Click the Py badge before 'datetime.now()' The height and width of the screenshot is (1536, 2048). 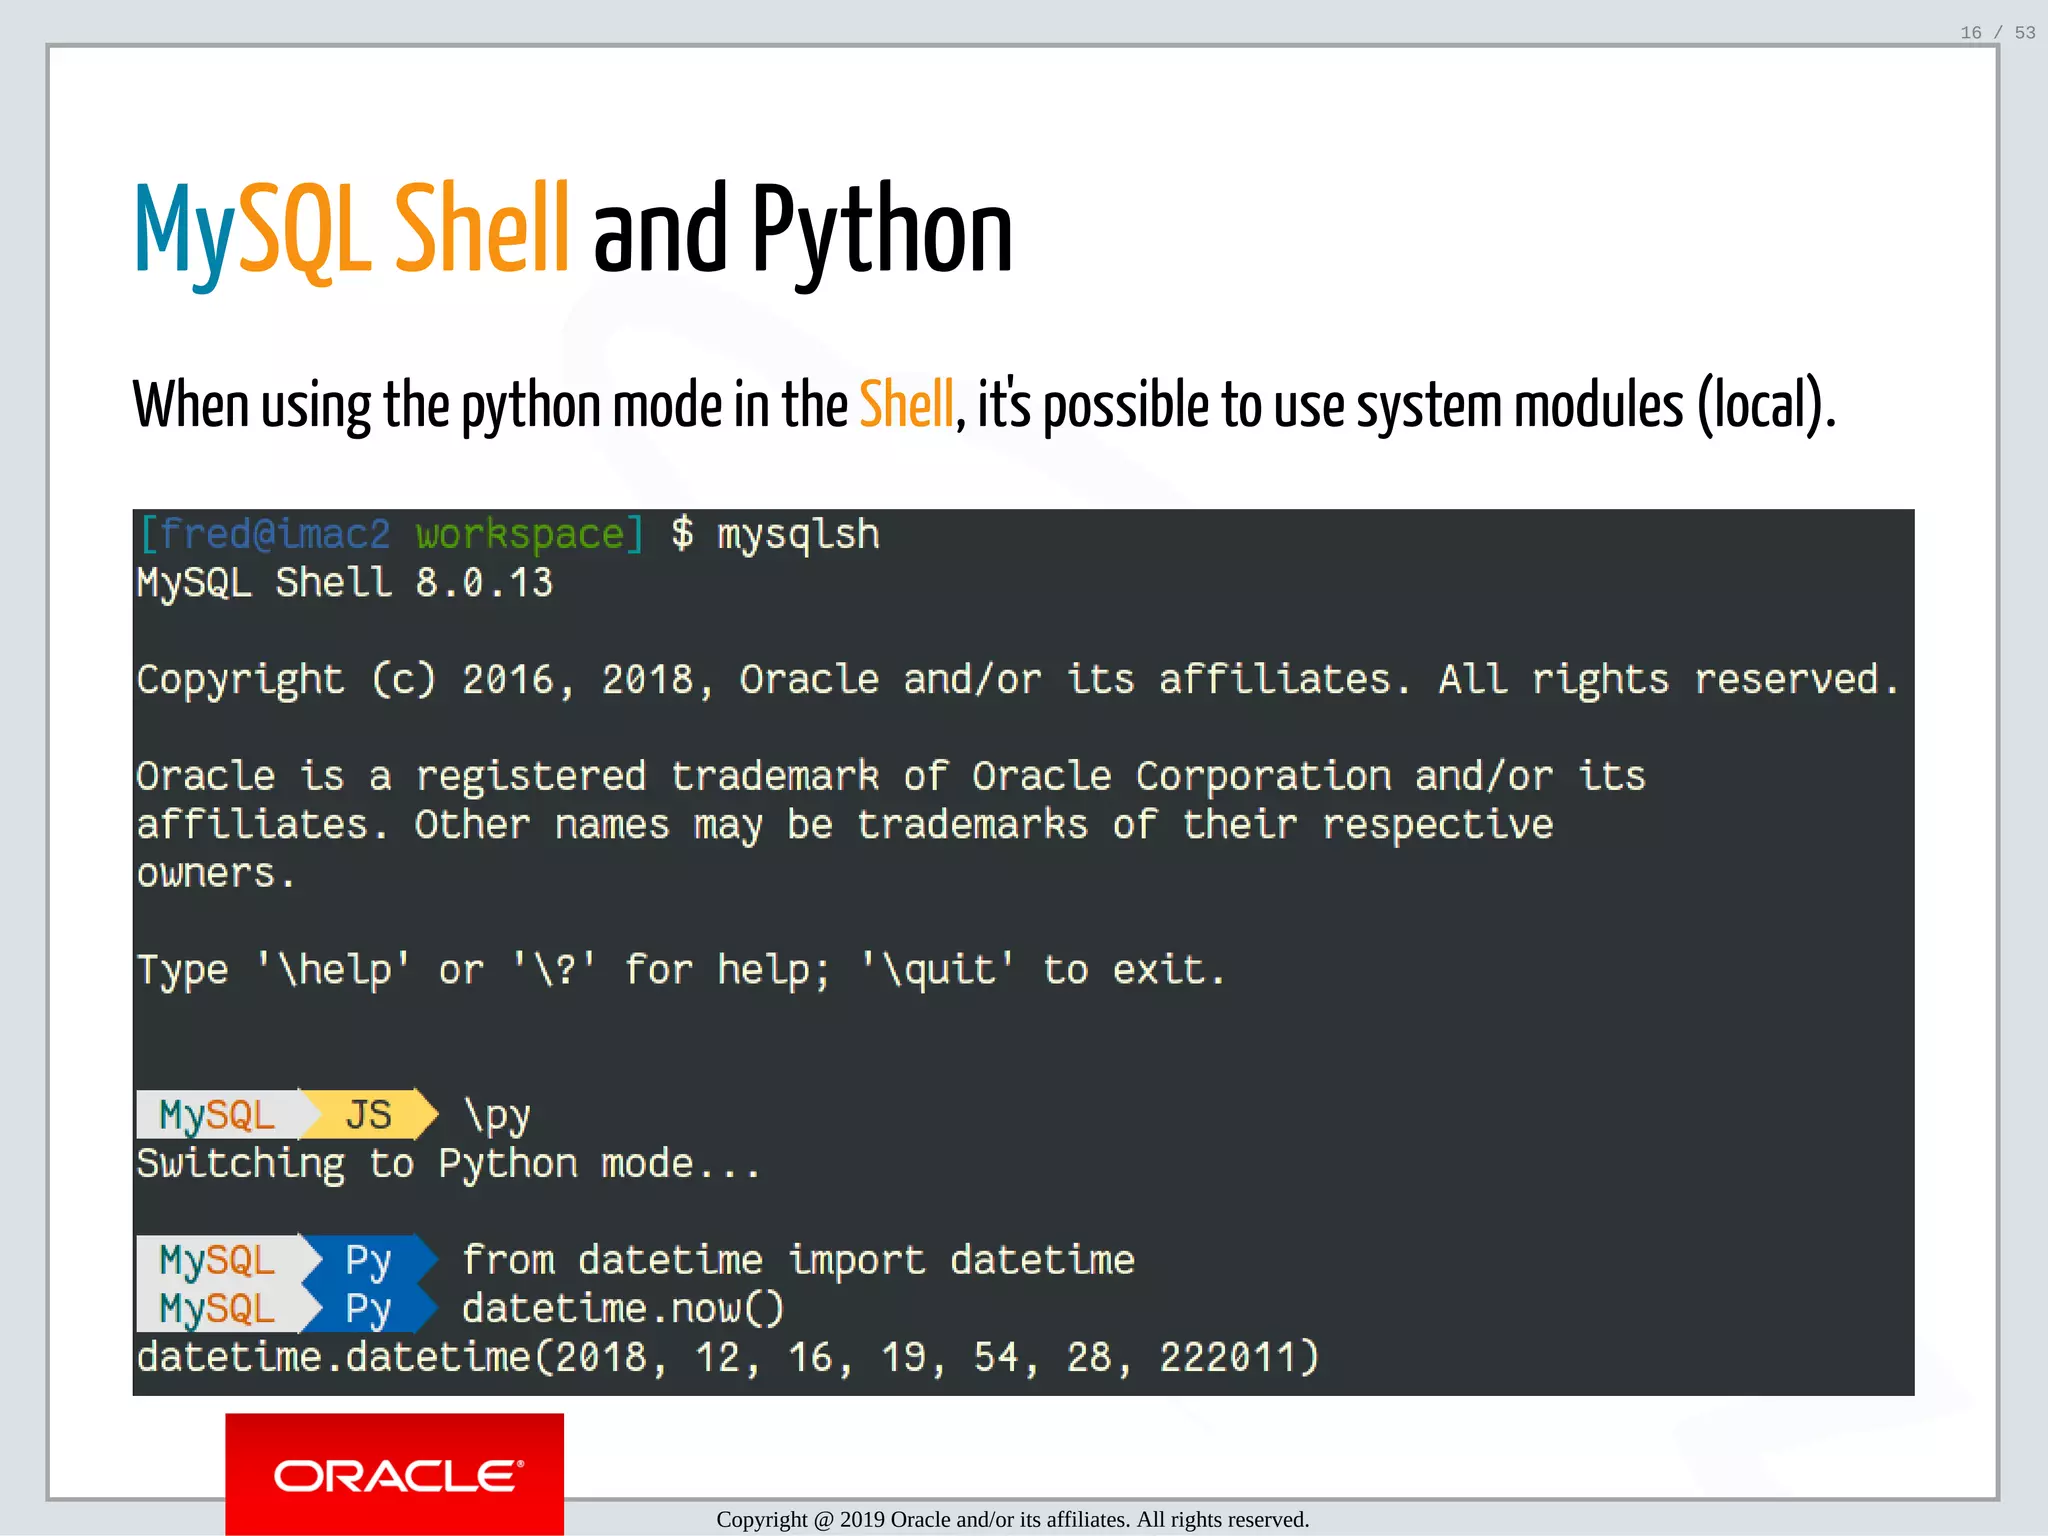point(369,1309)
